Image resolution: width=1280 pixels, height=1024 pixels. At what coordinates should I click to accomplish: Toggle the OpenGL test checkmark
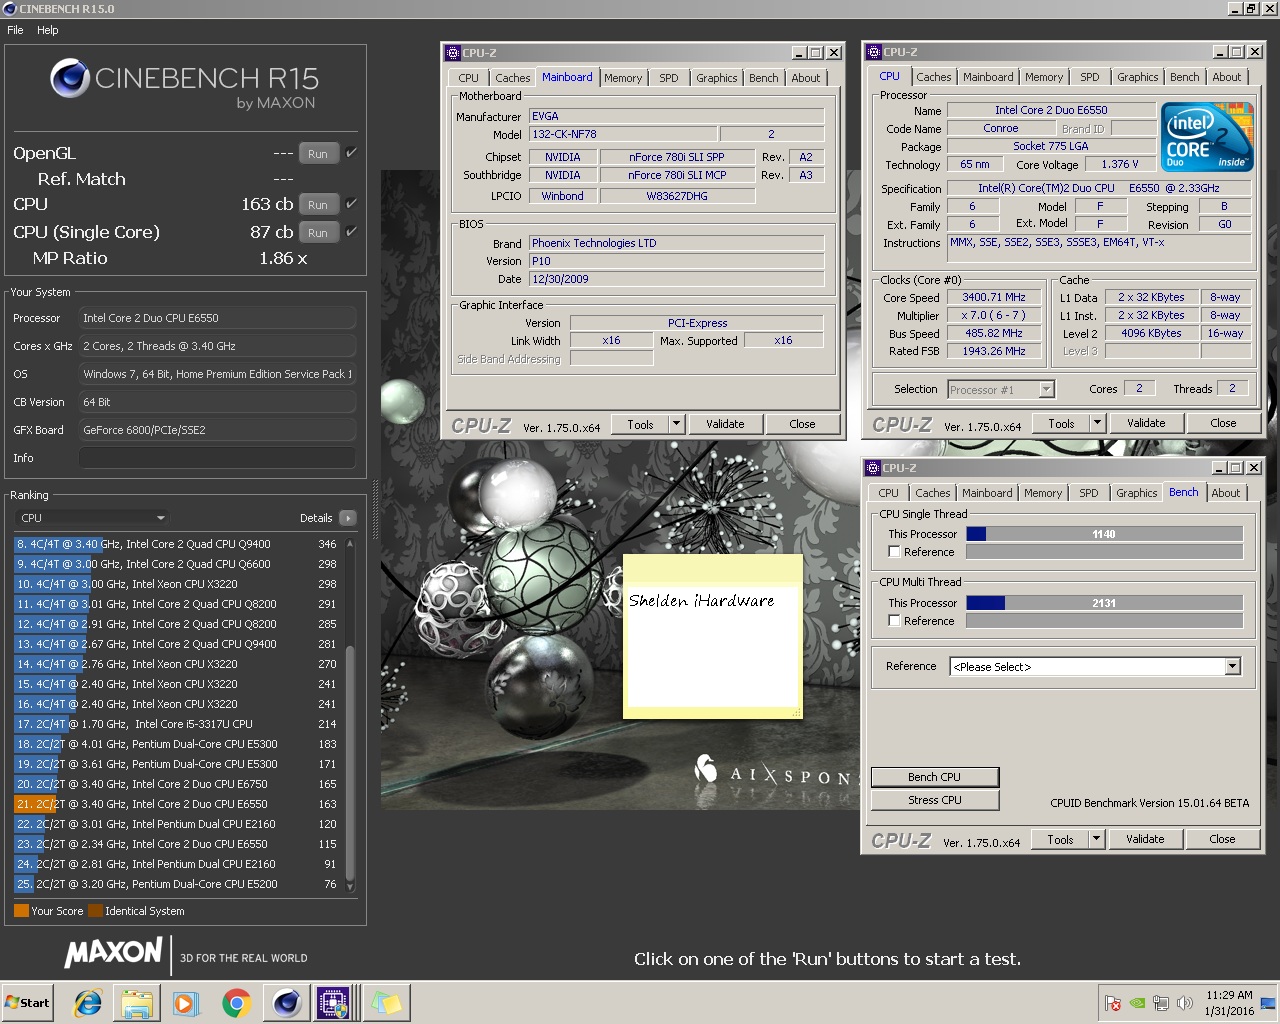(x=351, y=153)
